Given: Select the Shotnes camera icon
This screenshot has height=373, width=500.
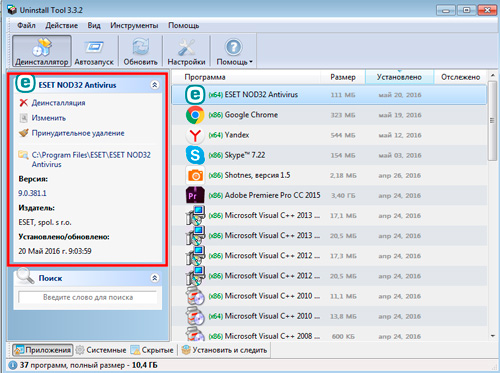Looking at the screenshot, I should [195, 175].
